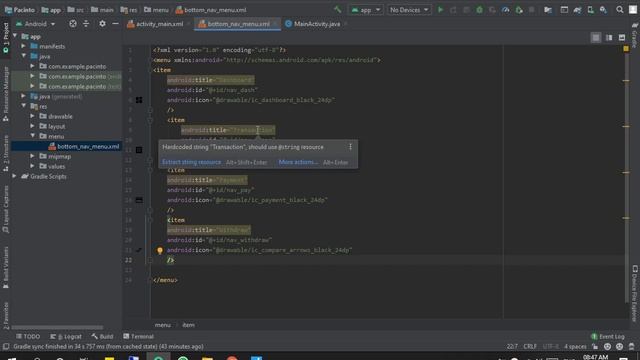Toggle the Structure side panel
This screenshot has width=640, height=360.
(6, 153)
